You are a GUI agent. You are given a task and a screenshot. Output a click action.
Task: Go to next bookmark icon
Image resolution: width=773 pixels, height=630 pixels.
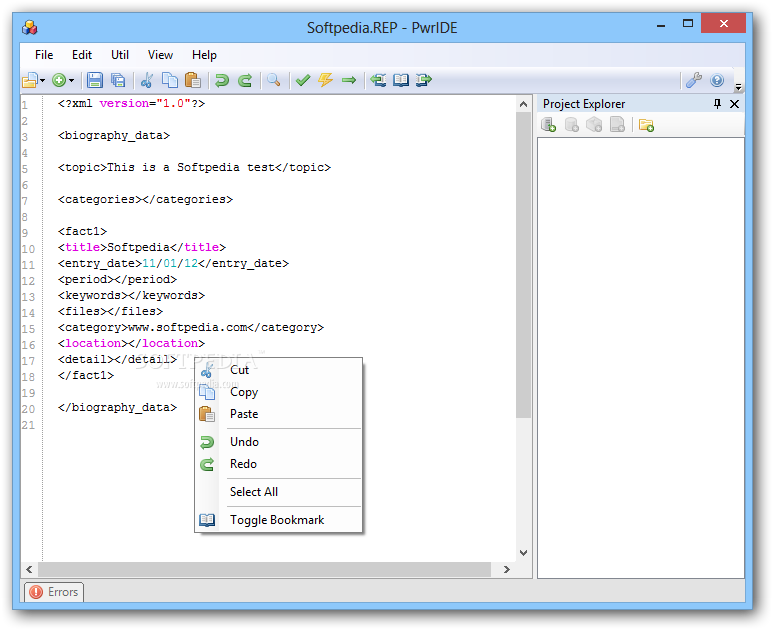tap(423, 80)
